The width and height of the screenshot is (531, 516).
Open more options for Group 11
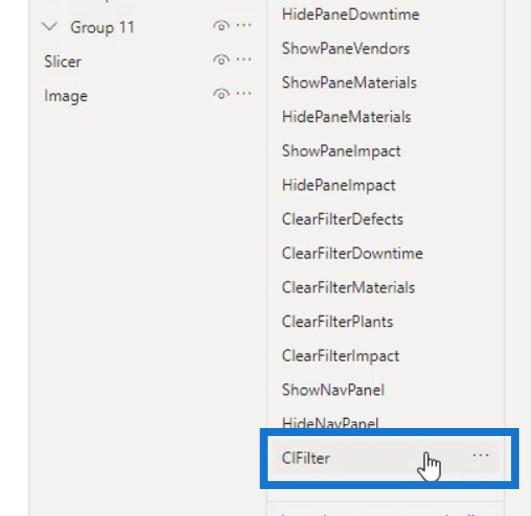click(243, 25)
